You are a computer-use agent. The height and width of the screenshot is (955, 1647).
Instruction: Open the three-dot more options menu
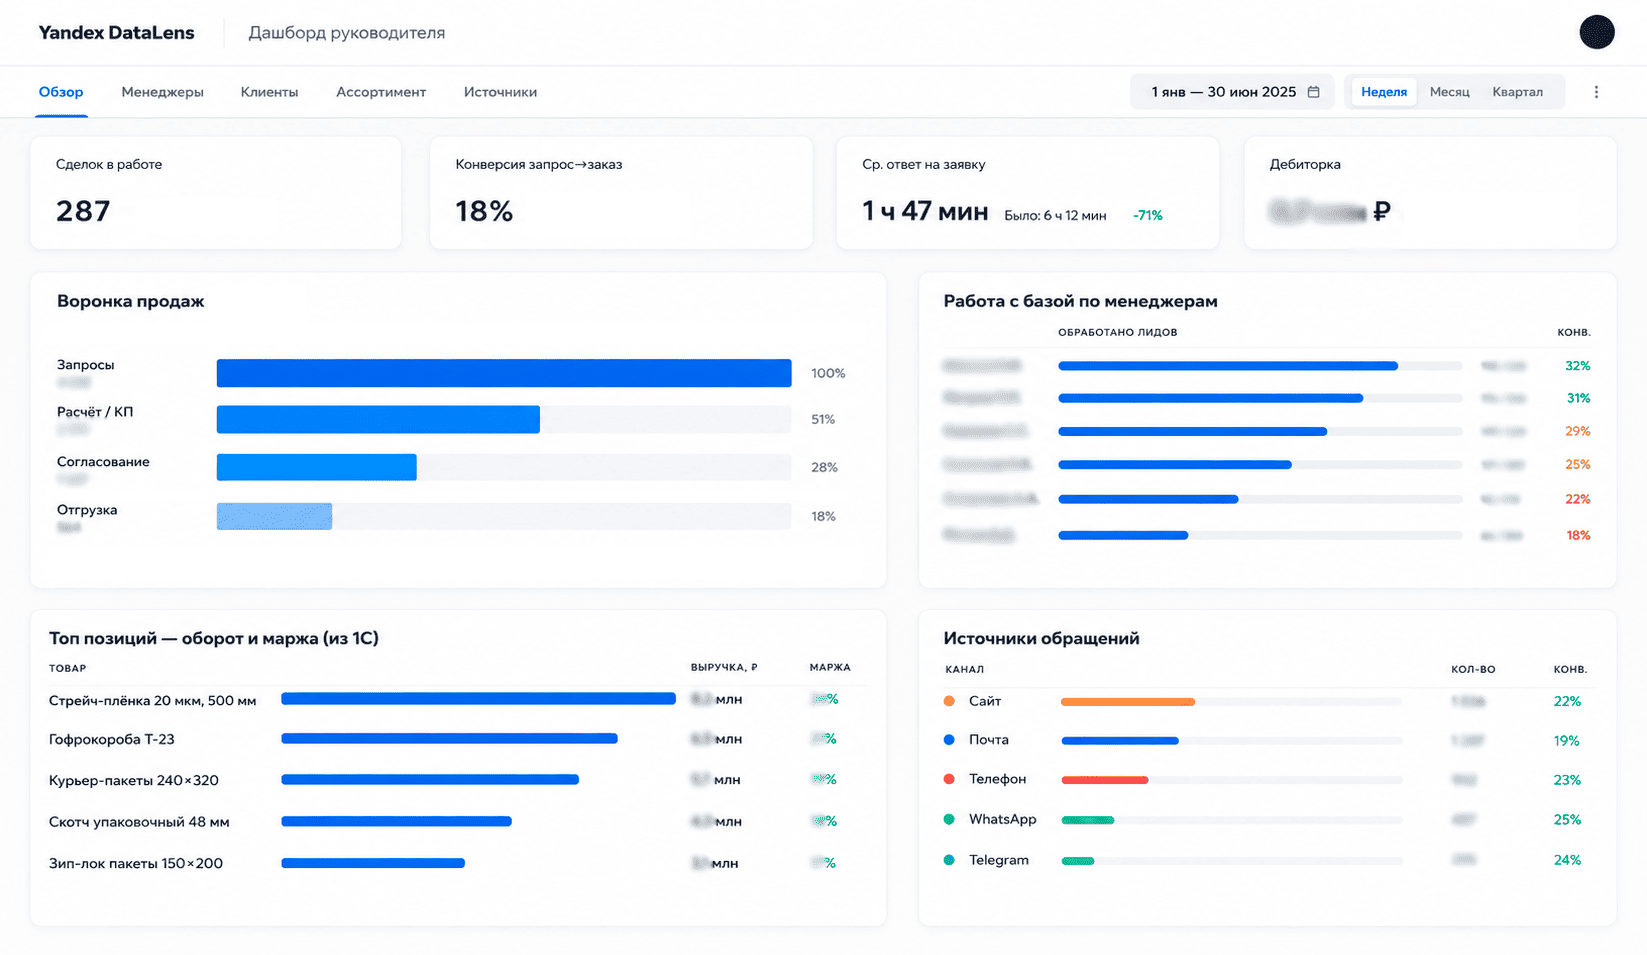(x=1596, y=92)
